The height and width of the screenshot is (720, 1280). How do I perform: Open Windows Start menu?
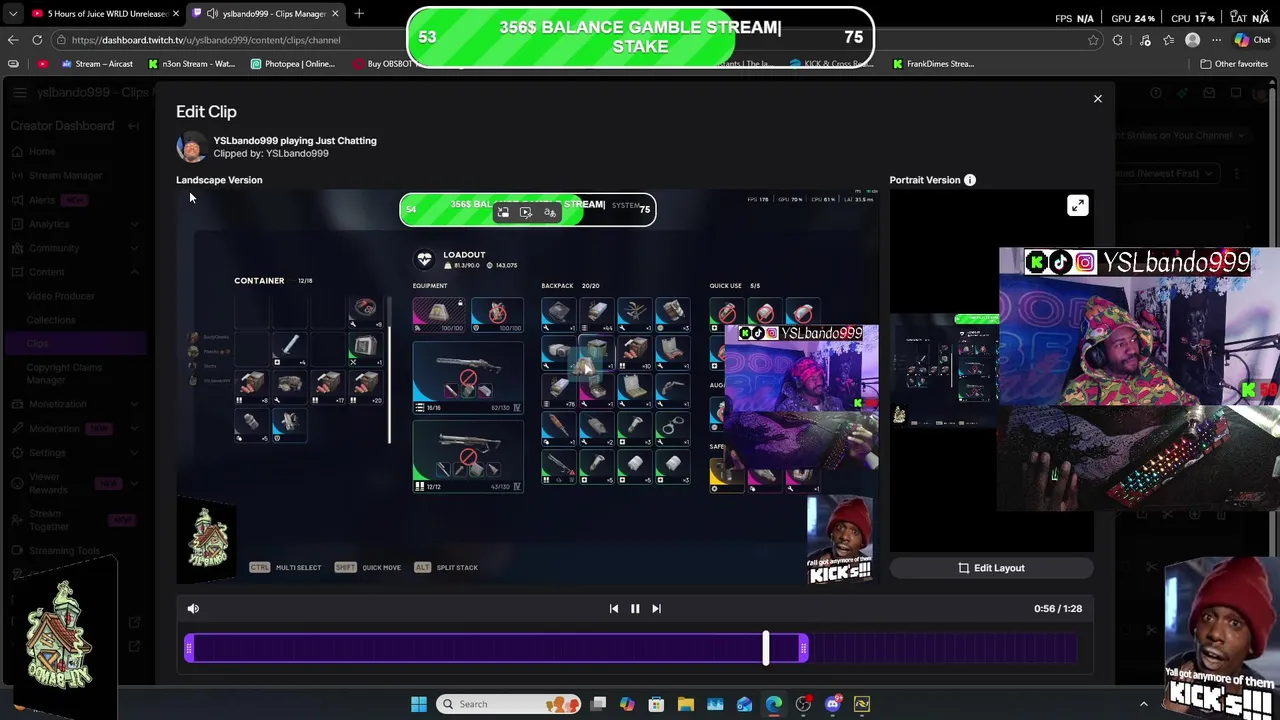[x=419, y=704]
